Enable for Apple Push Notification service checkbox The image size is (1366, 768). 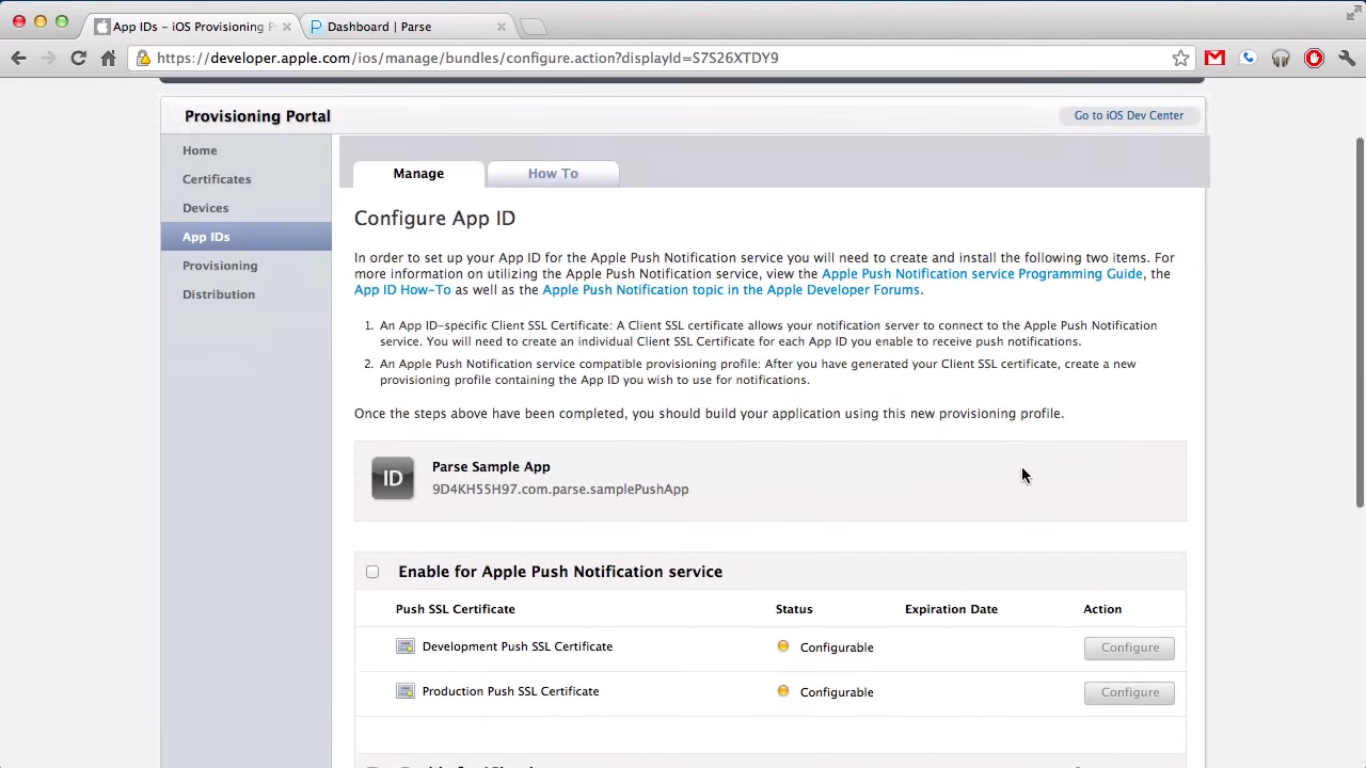pos(372,572)
